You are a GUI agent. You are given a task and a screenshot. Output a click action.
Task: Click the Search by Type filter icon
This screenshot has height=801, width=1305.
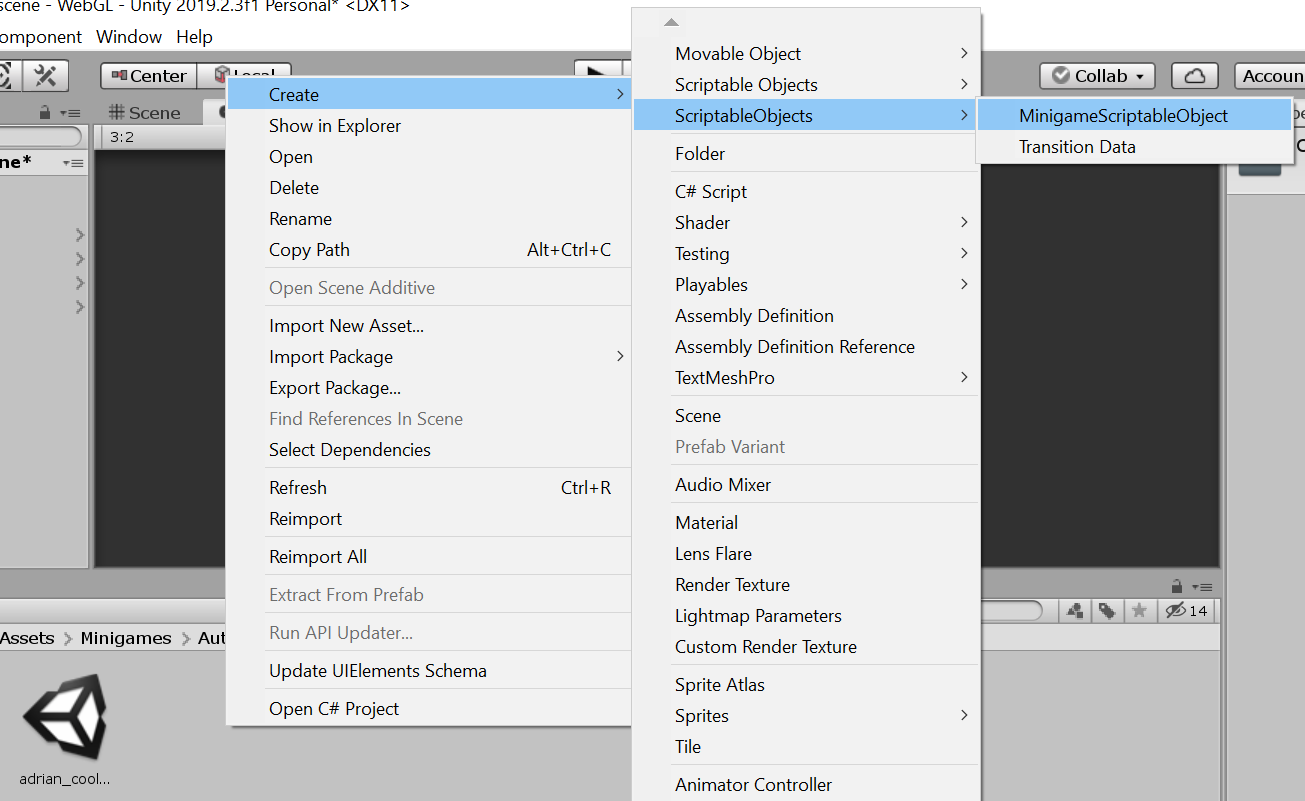pyautogui.click(x=1076, y=610)
